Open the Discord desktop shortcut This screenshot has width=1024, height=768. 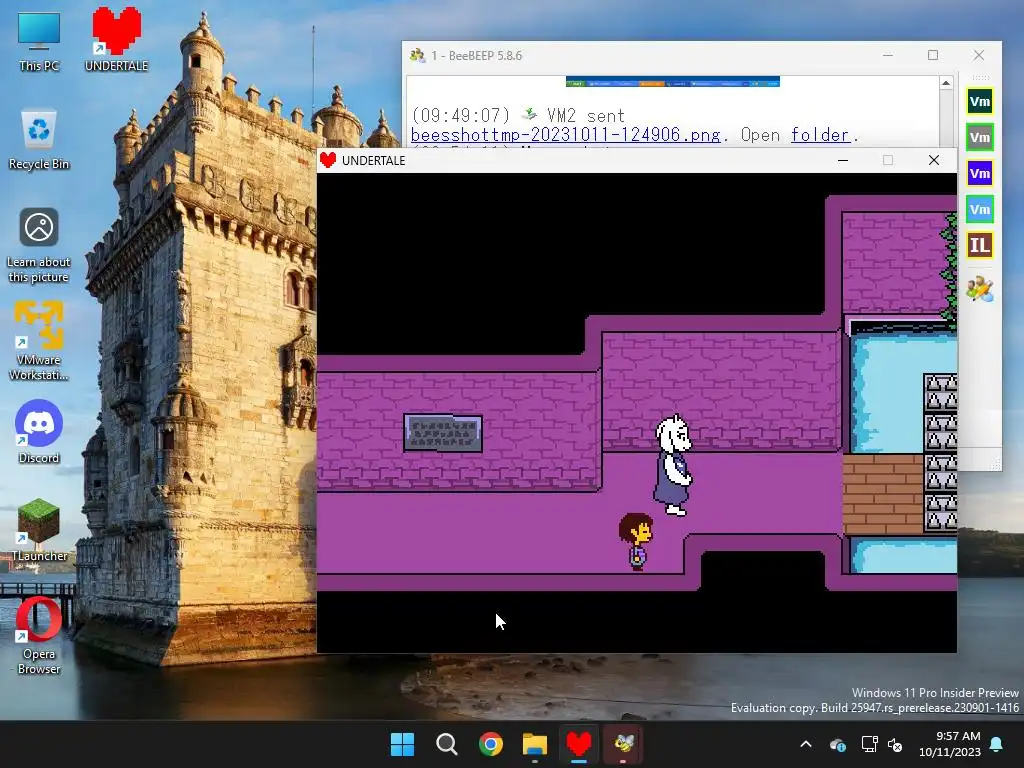tap(39, 432)
